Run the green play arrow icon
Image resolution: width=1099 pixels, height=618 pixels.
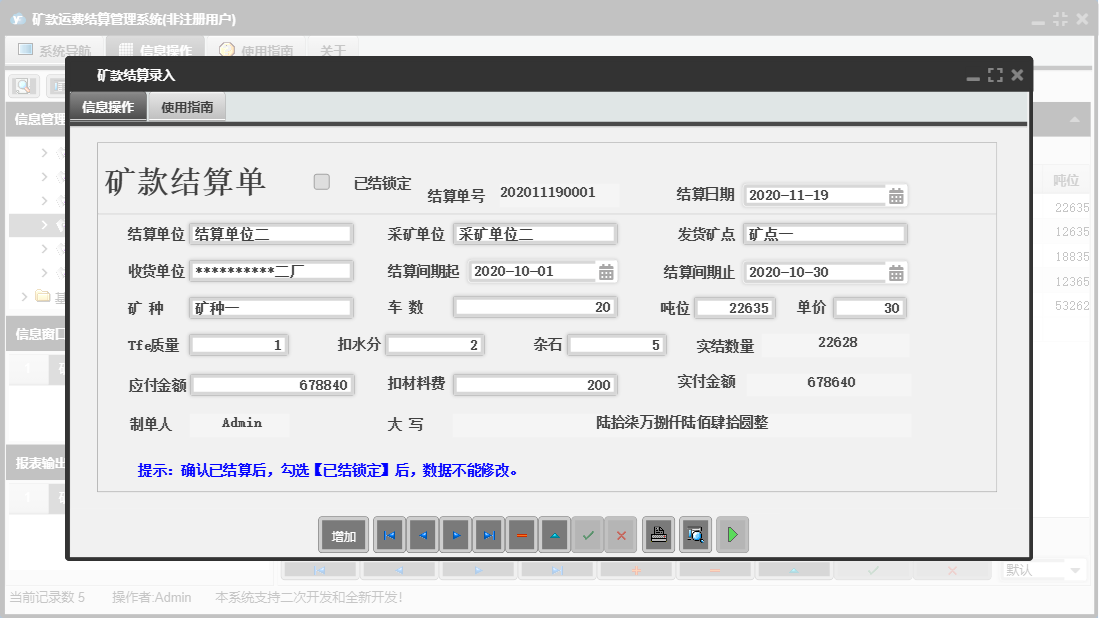coord(731,535)
